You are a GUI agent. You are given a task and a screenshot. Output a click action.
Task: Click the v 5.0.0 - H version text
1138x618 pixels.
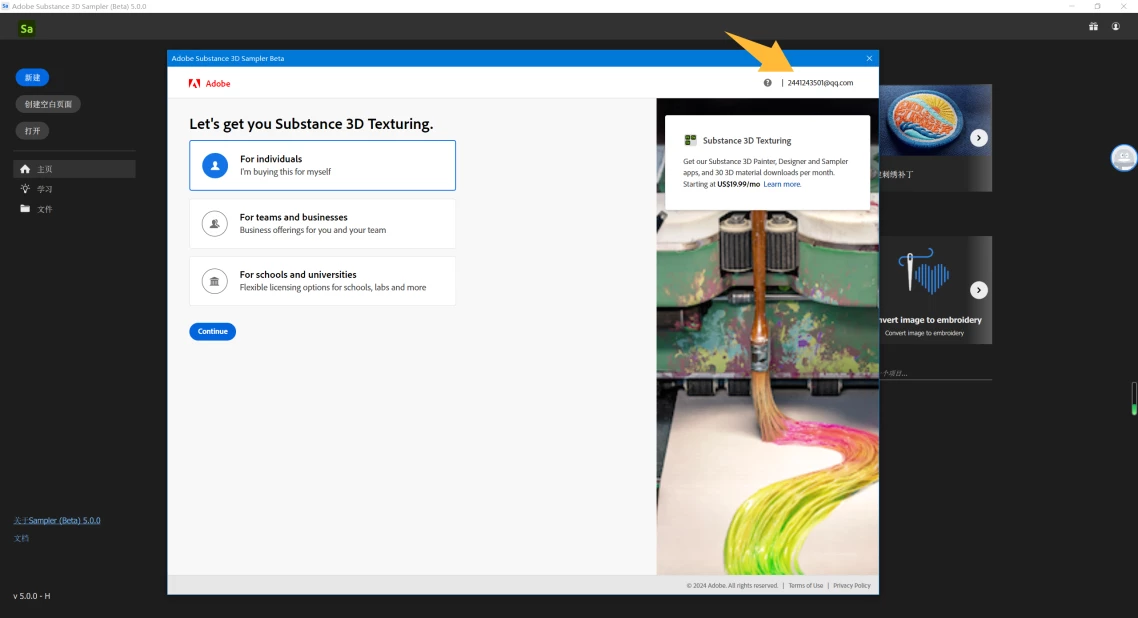coord(32,596)
